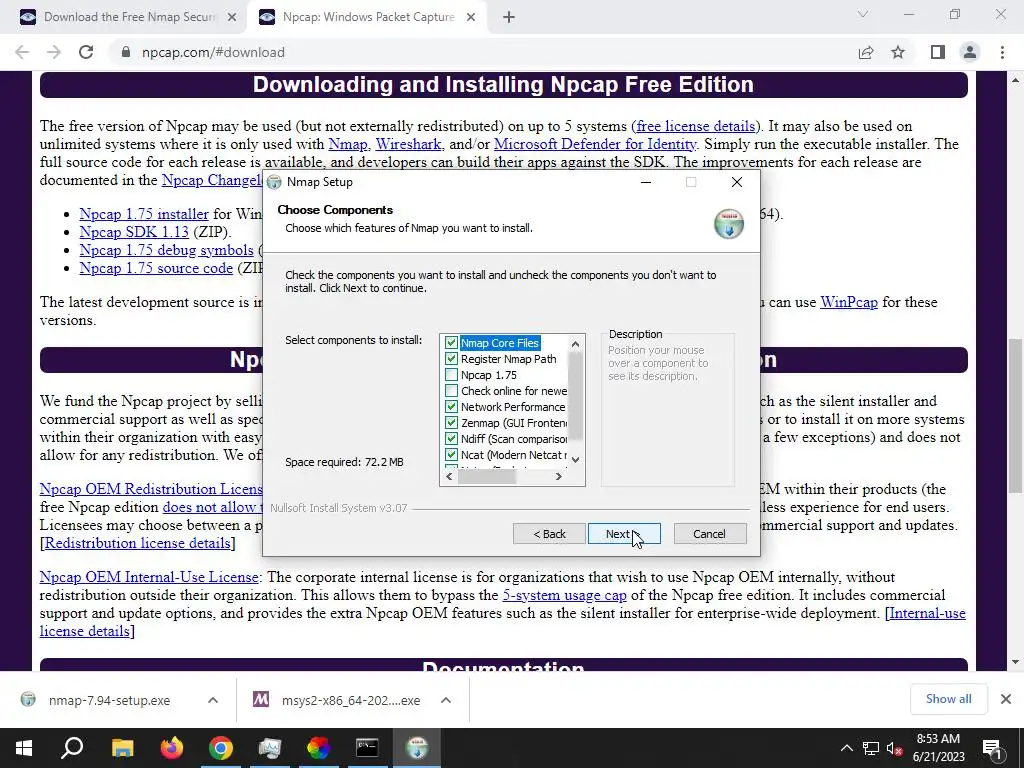Close the downloads bar
Screen dimensions: 1024x768
point(1006,699)
